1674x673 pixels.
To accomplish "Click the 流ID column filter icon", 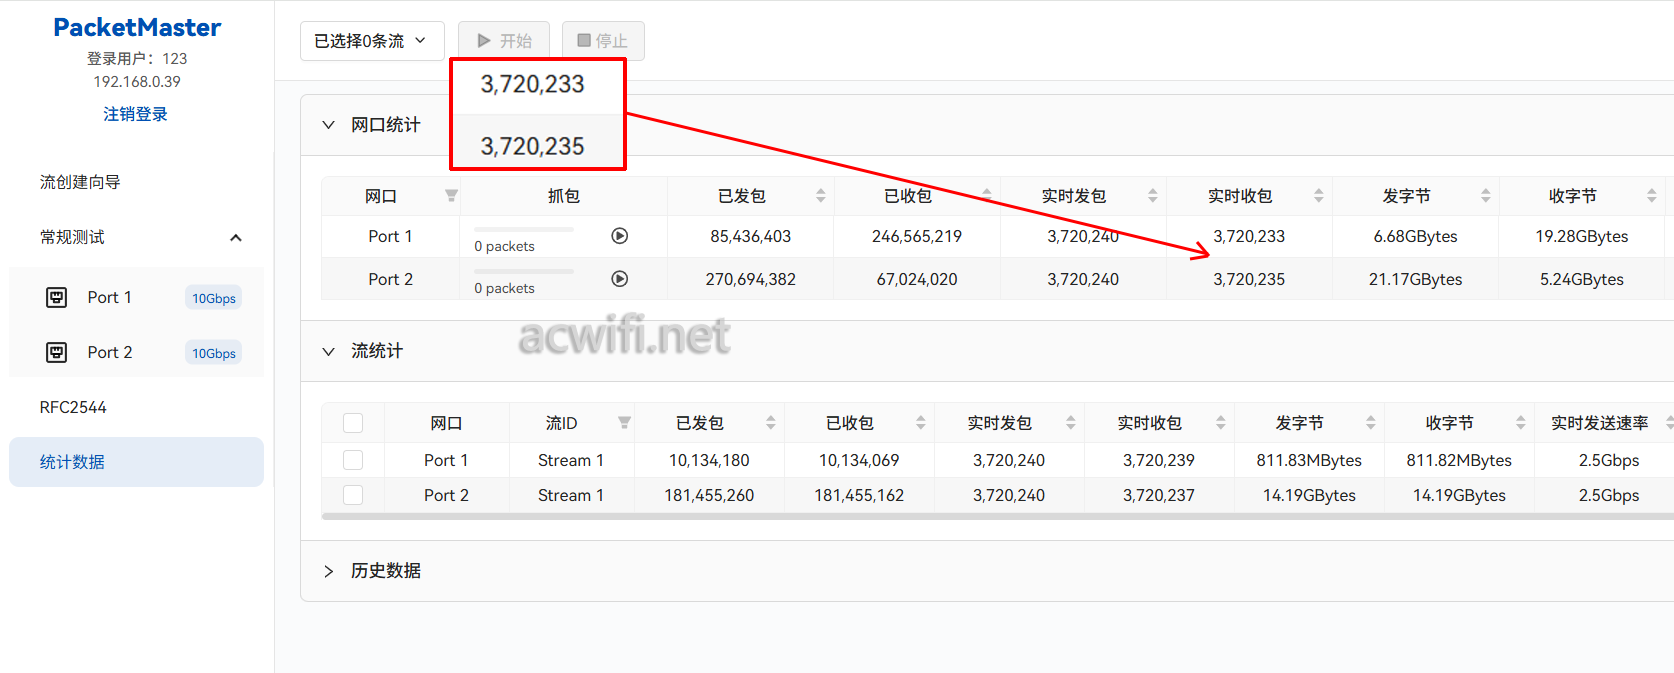I will pos(624,423).
